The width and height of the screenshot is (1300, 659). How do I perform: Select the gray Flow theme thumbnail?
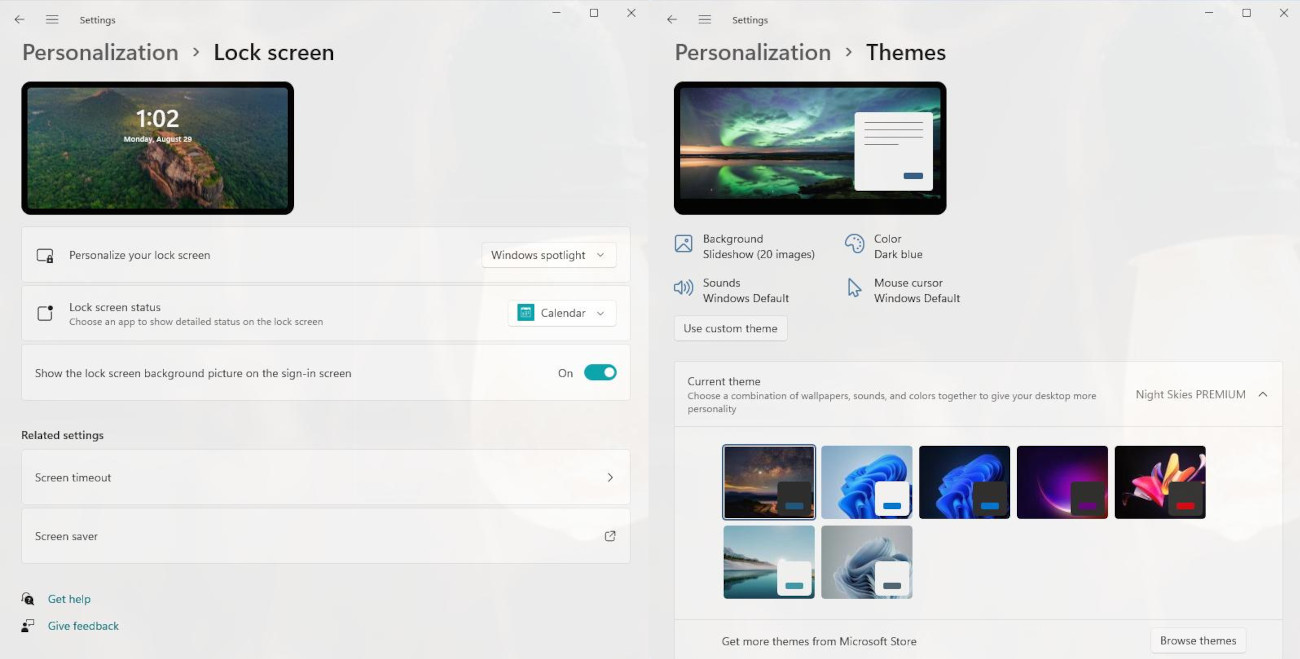coord(867,563)
